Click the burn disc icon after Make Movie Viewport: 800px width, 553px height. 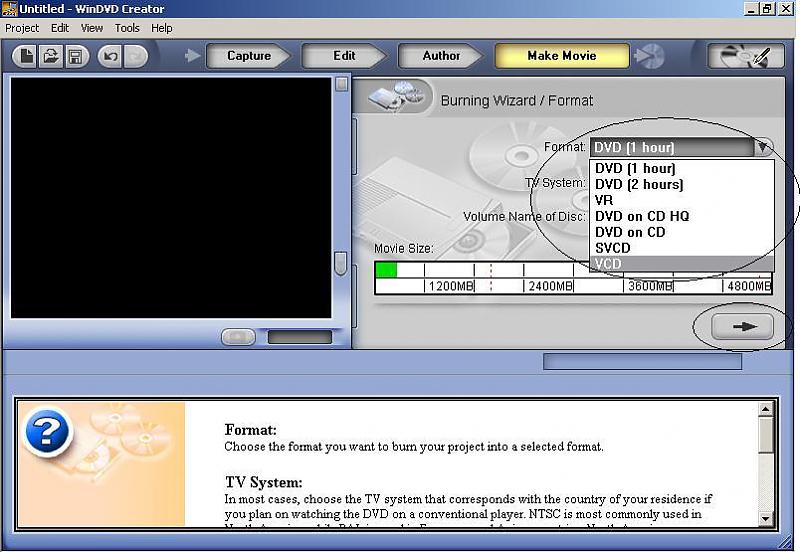(649, 56)
